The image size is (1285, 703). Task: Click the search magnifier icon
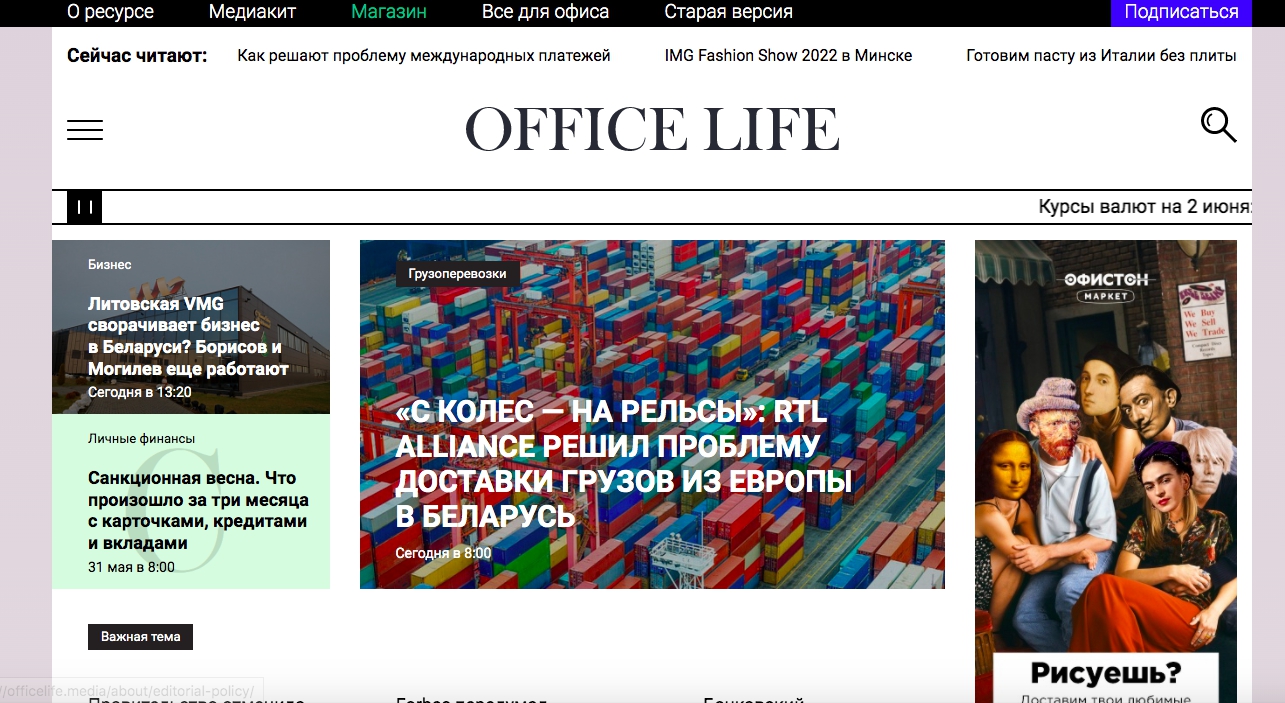[x=1218, y=126]
